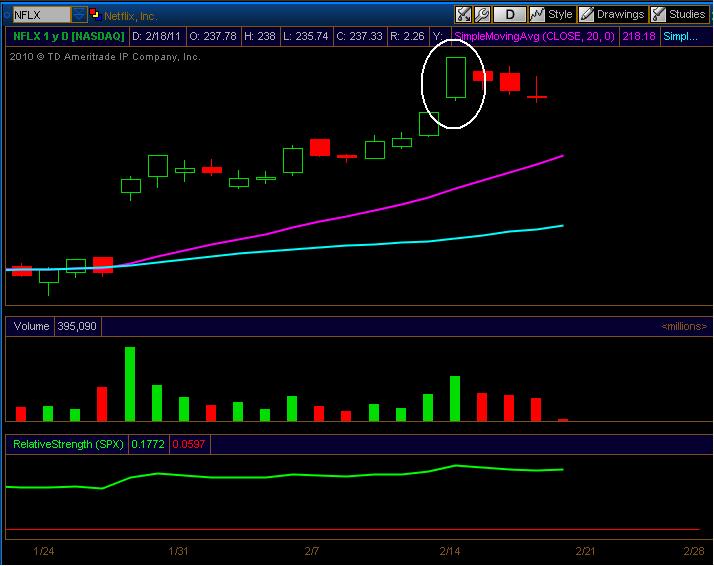The width and height of the screenshot is (714, 566).
Task: Expand the NFLX symbol dropdown arrow
Action: pos(79,15)
